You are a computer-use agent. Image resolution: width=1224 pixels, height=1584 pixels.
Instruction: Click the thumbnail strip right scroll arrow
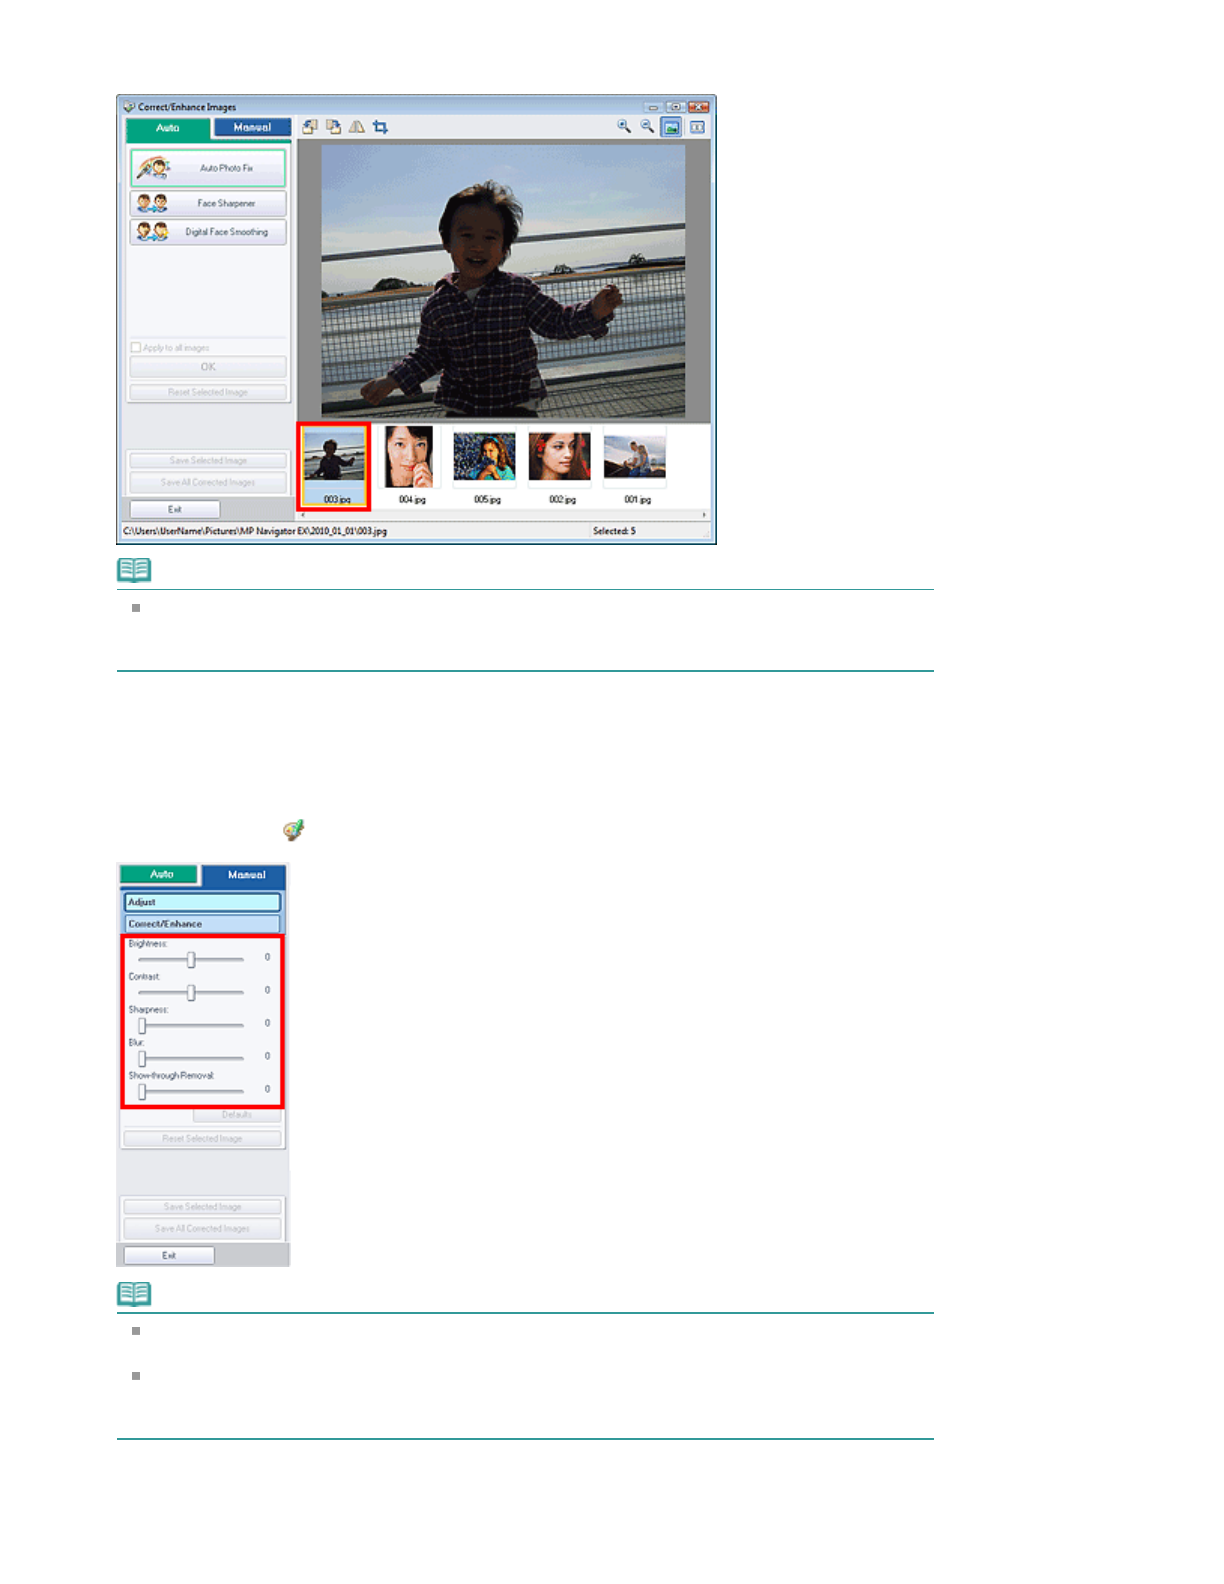pos(704,515)
